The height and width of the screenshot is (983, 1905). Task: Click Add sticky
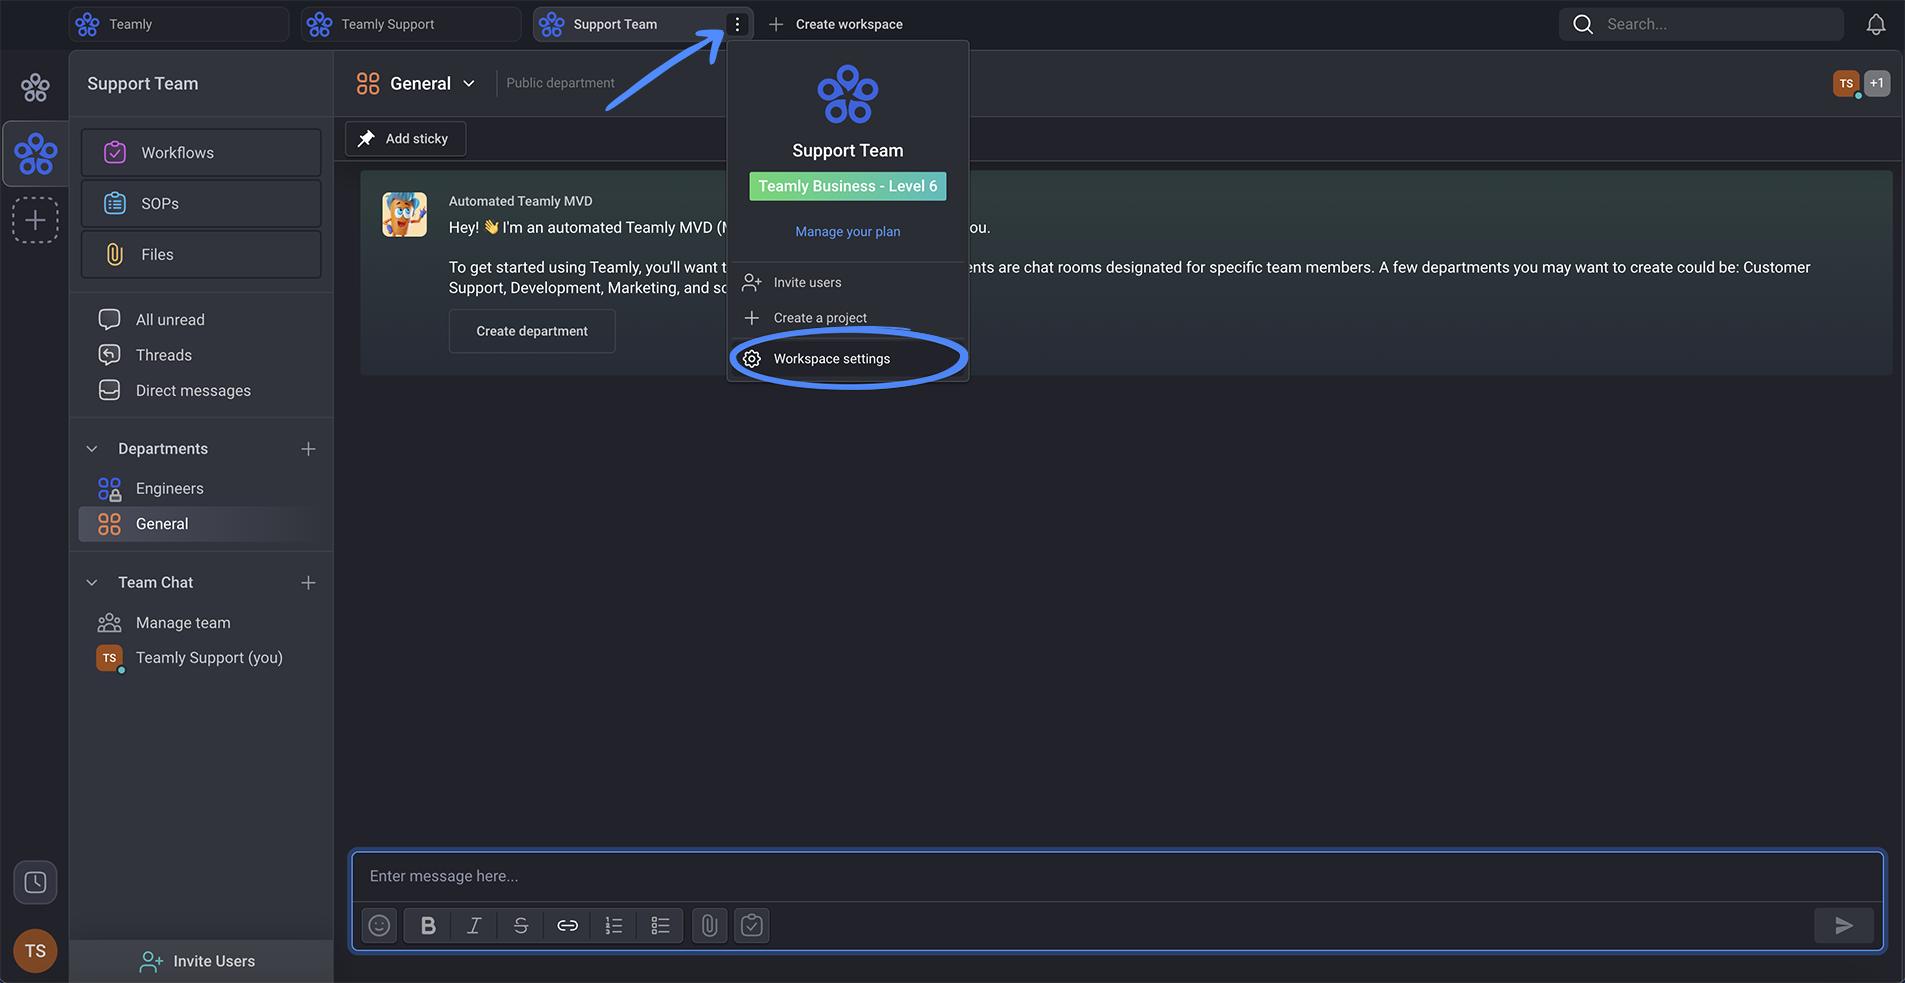click(405, 138)
